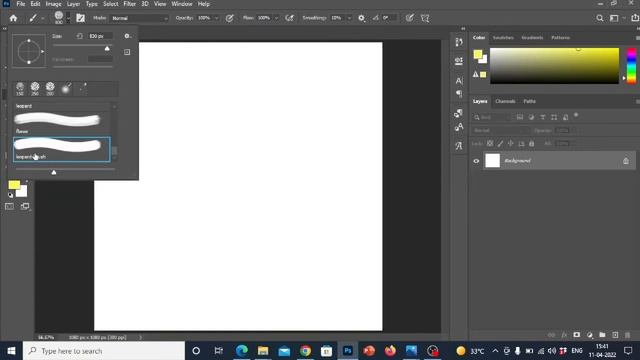Open brush preset panel gear menu

(127, 36)
